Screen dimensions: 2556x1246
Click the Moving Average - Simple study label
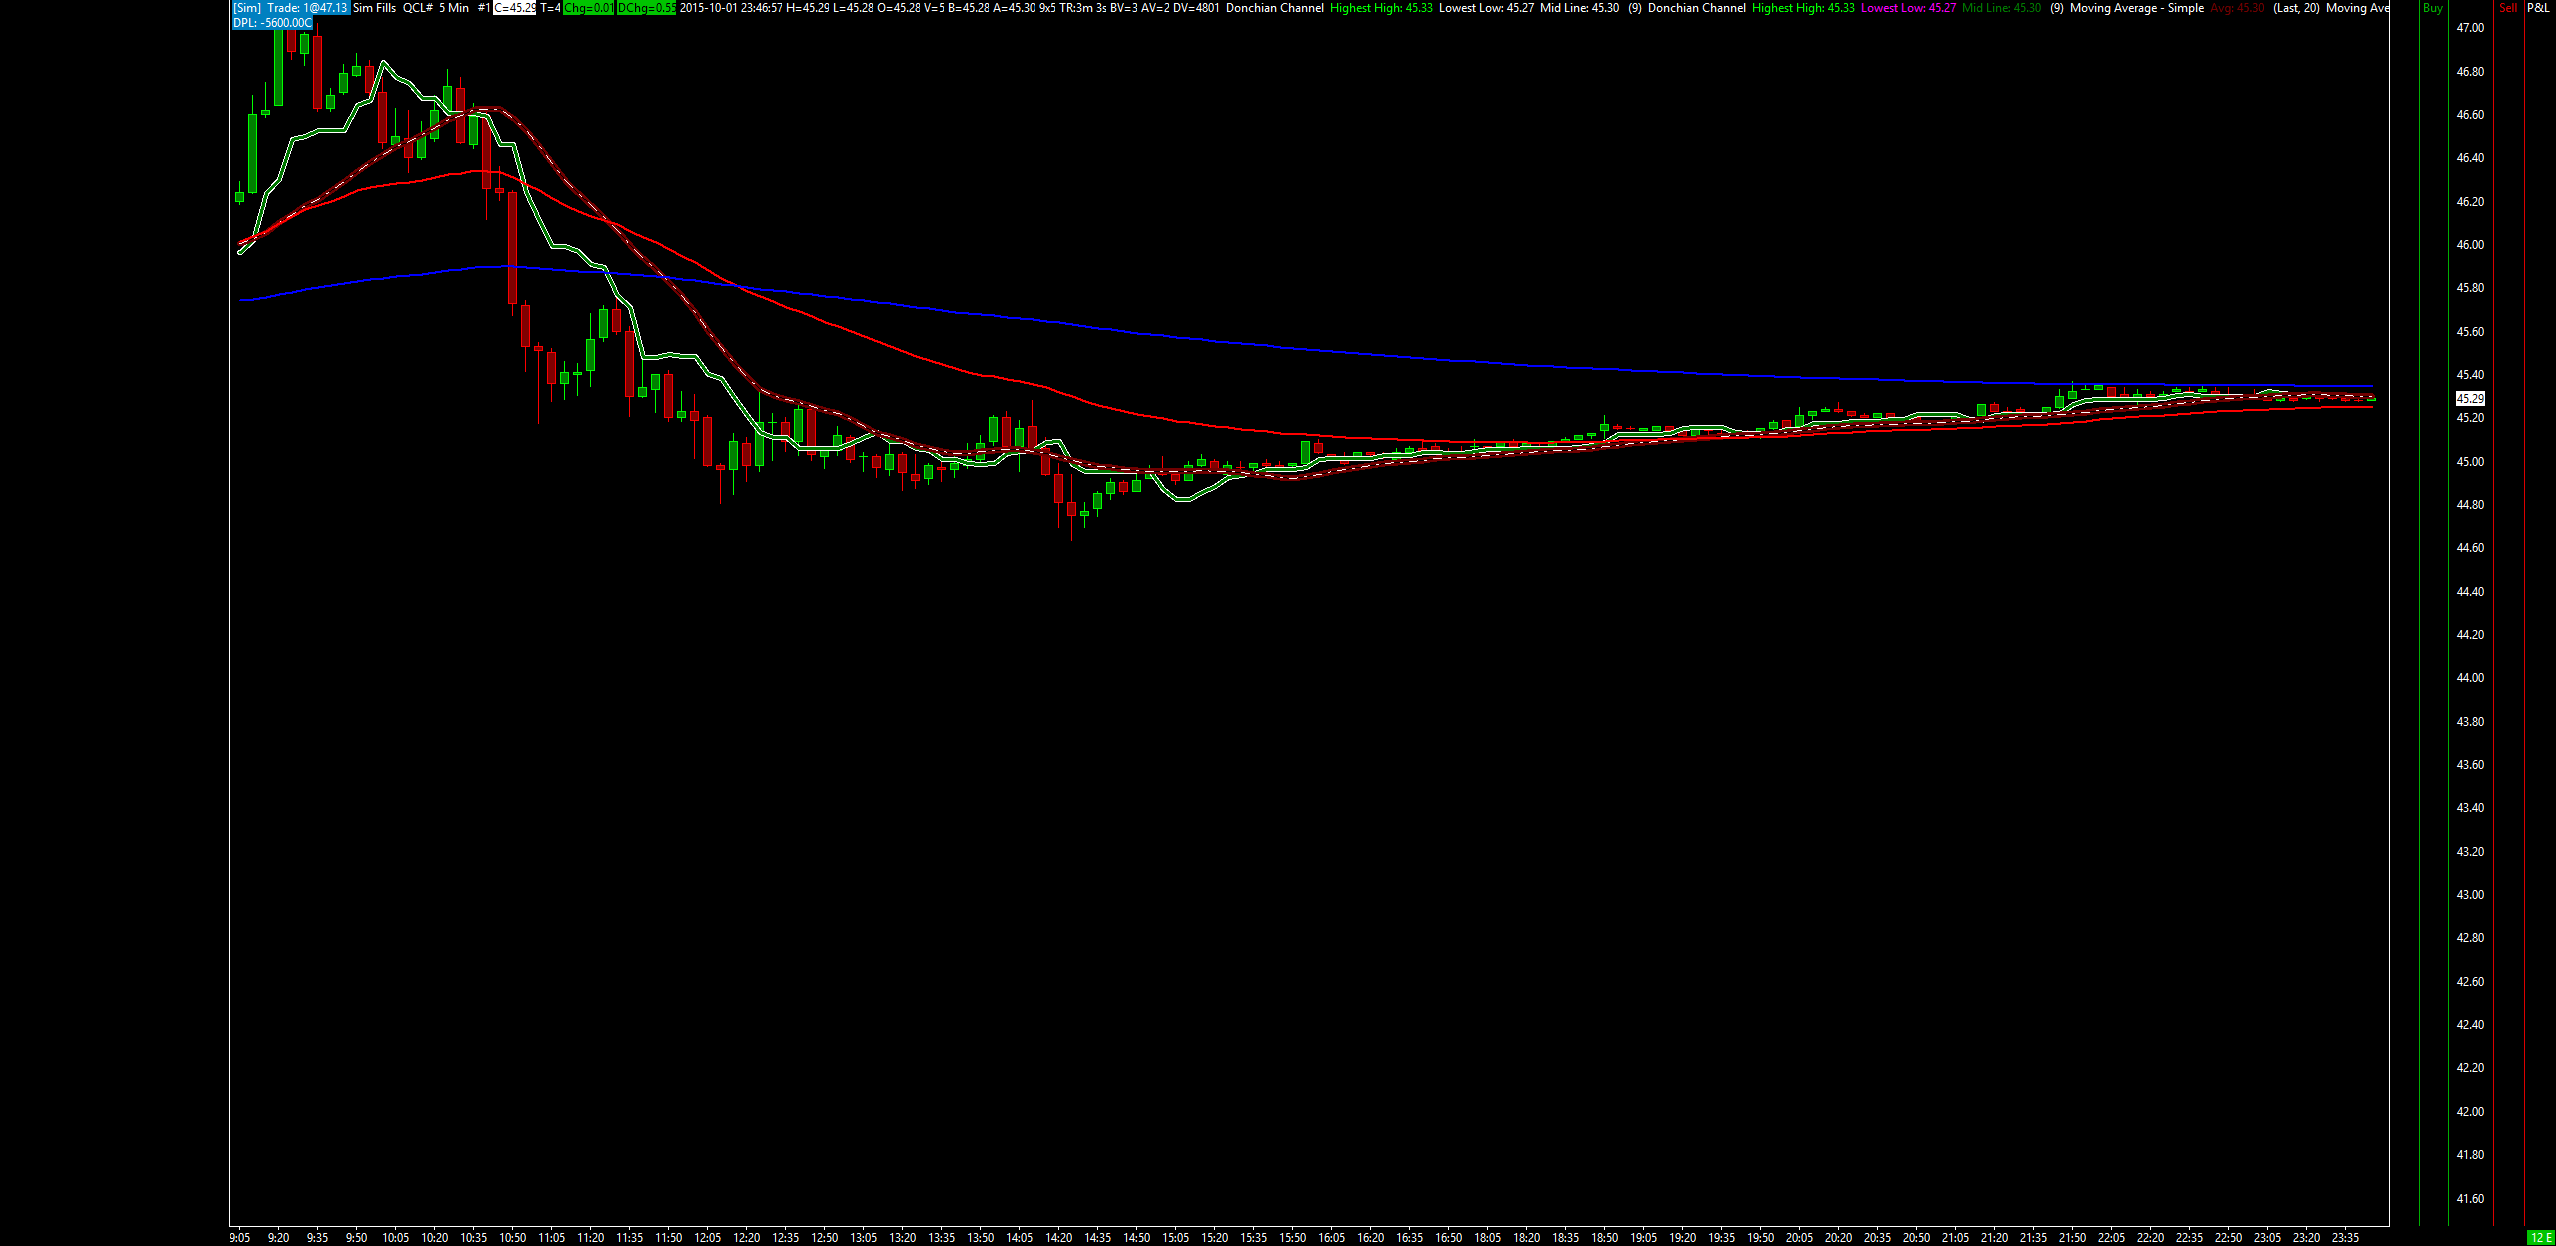2136,8
